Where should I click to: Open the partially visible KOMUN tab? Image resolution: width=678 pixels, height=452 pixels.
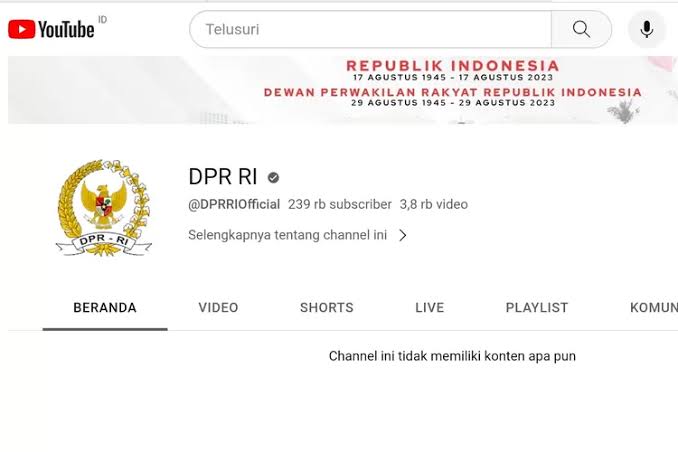click(653, 308)
